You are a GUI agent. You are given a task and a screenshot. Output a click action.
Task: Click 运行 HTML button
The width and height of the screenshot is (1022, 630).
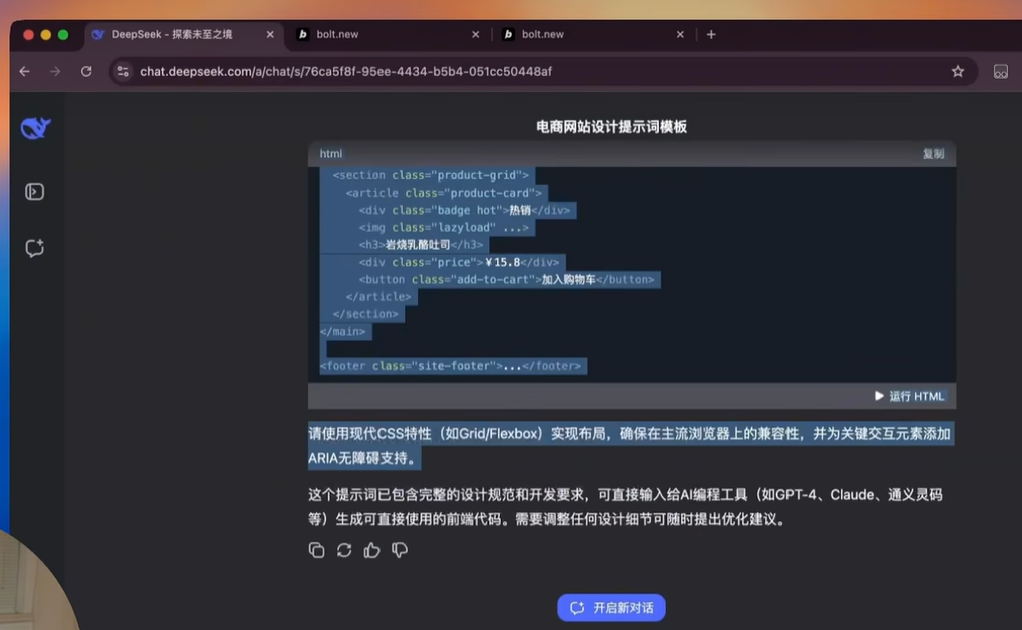pos(909,396)
